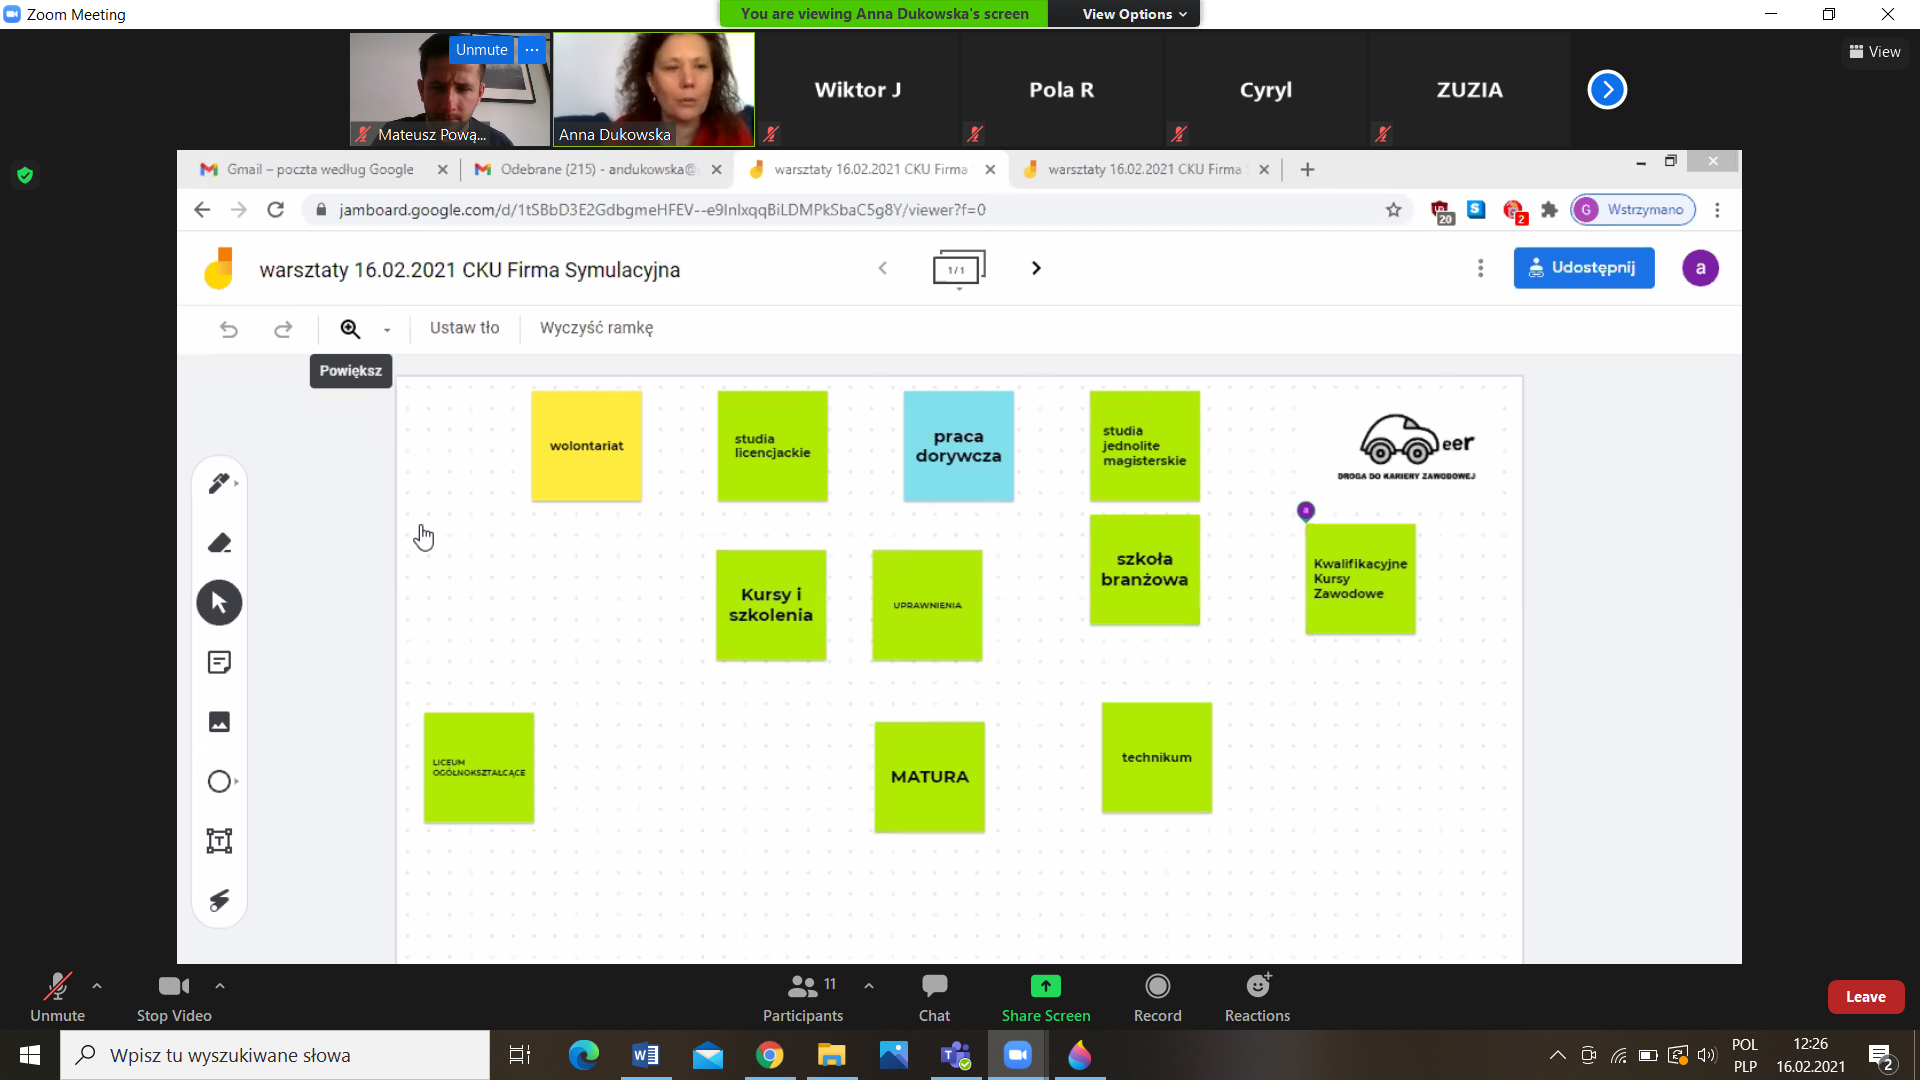Screen dimensions: 1920x1080
Task: Click the add image tool icon
Action: pyautogui.click(x=219, y=722)
